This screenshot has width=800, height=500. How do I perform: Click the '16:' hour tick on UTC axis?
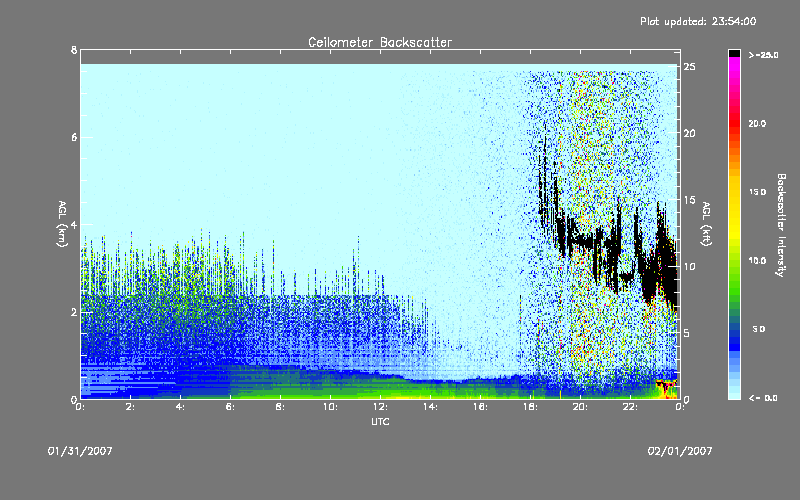[x=480, y=407]
